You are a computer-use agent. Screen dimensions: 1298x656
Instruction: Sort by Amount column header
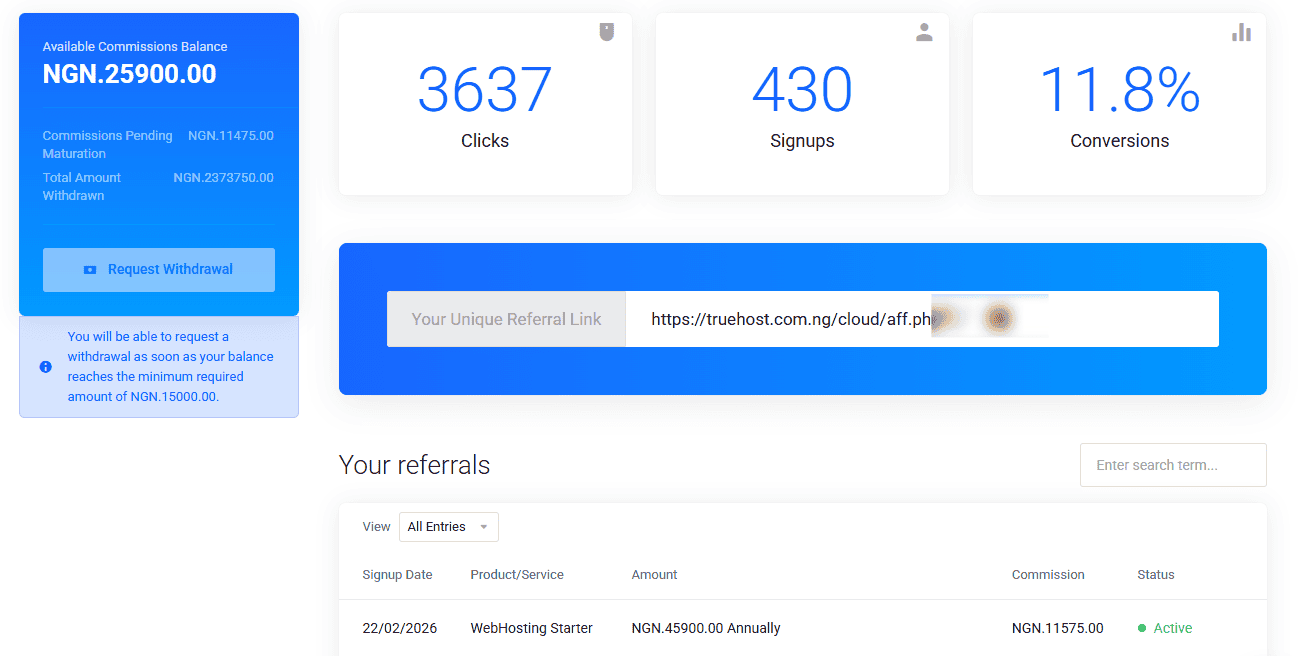click(x=654, y=575)
